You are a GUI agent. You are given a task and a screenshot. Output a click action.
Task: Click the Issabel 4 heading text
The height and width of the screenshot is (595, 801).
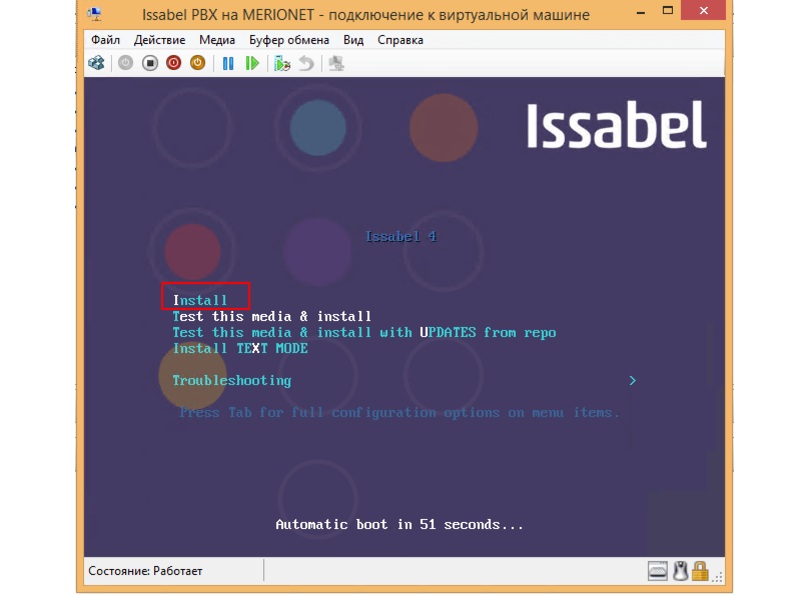pos(401,236)
